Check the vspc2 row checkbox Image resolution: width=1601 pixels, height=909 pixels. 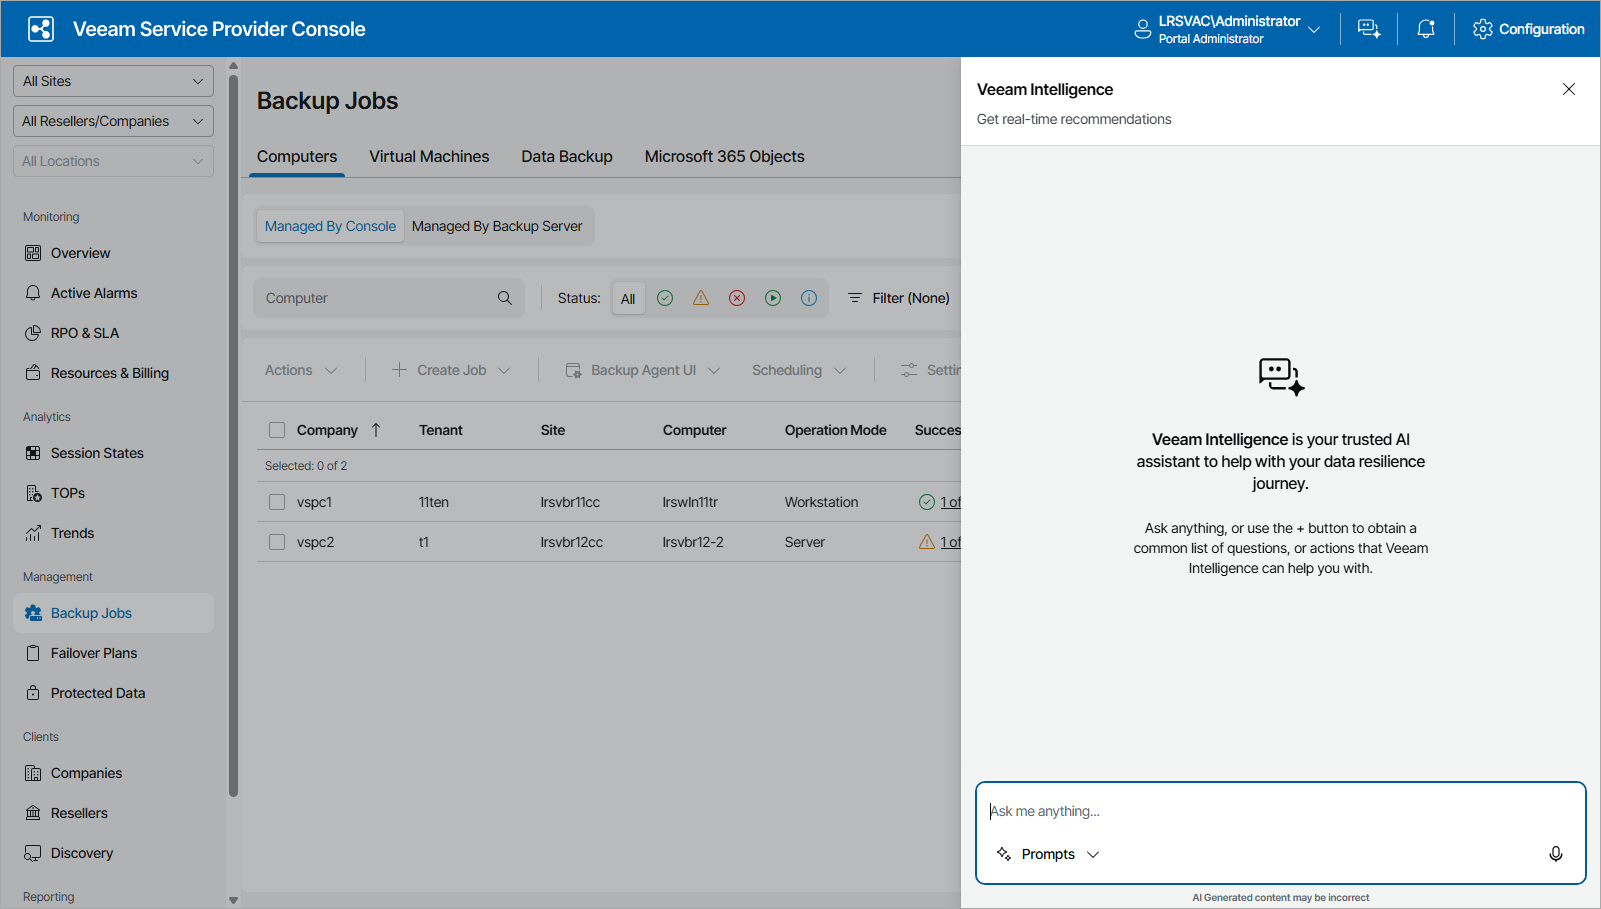(277, 542)
